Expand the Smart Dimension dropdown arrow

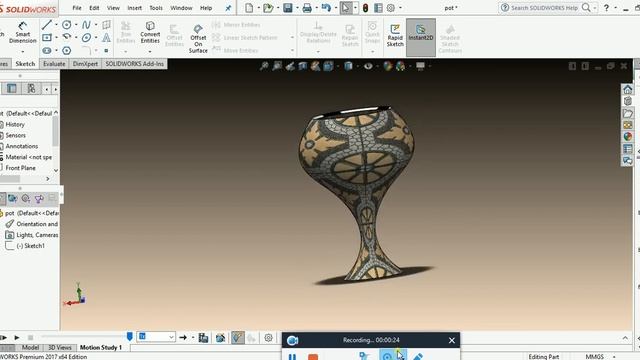pos(23,51)
